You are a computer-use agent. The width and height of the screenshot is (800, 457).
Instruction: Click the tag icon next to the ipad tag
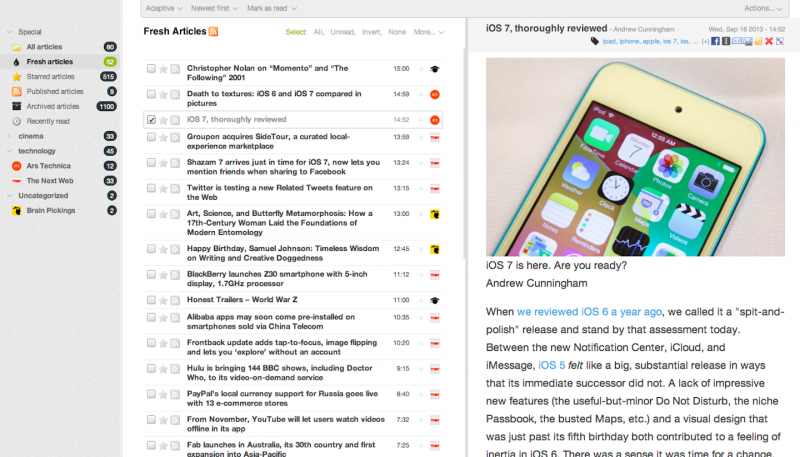(596, 41)
